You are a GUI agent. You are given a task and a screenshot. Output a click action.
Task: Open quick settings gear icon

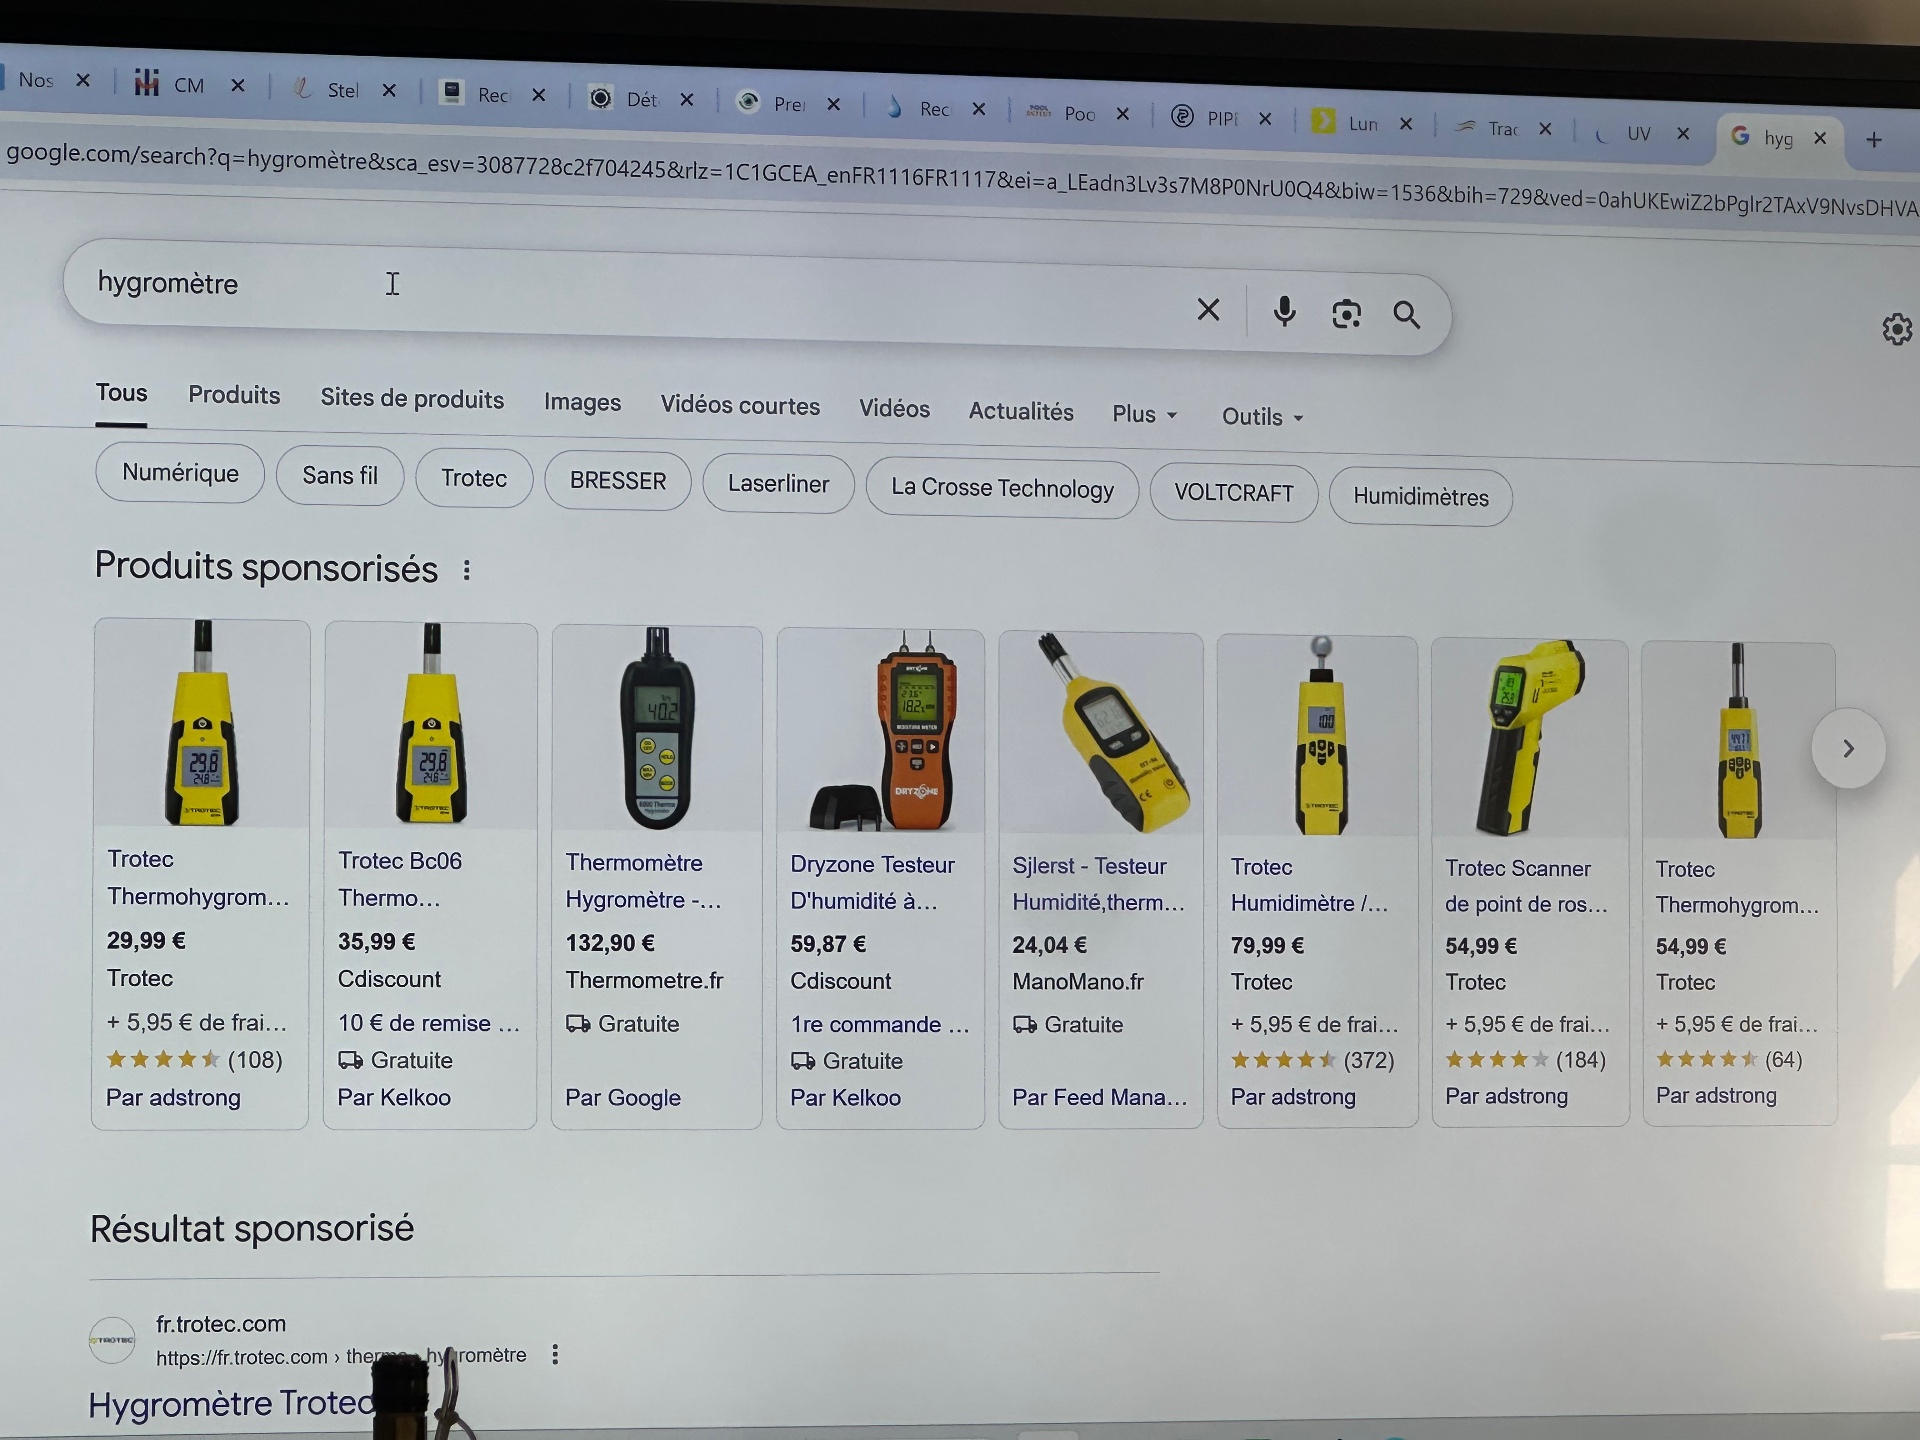click(x=1896, y=329)
